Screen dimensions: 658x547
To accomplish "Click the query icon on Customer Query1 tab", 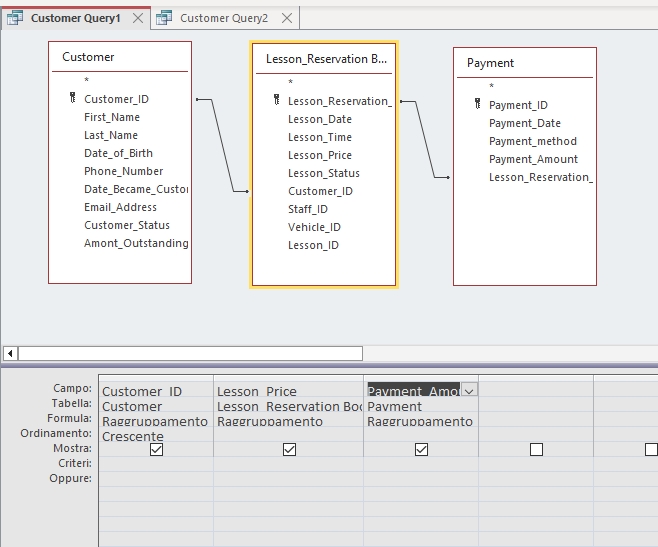I will [x=15, y=18].
